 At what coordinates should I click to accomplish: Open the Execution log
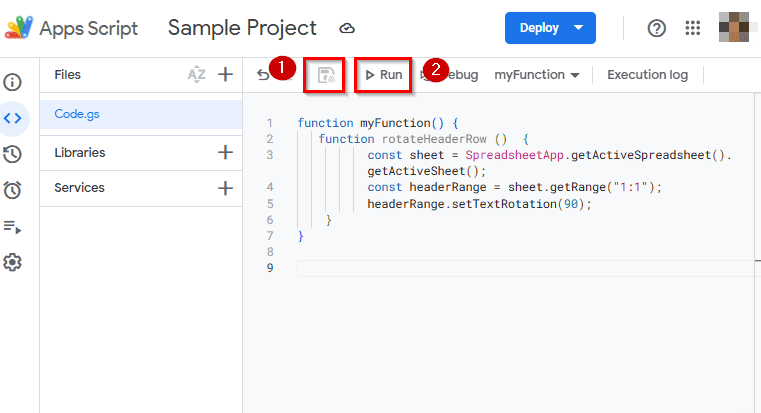point(647,75)
